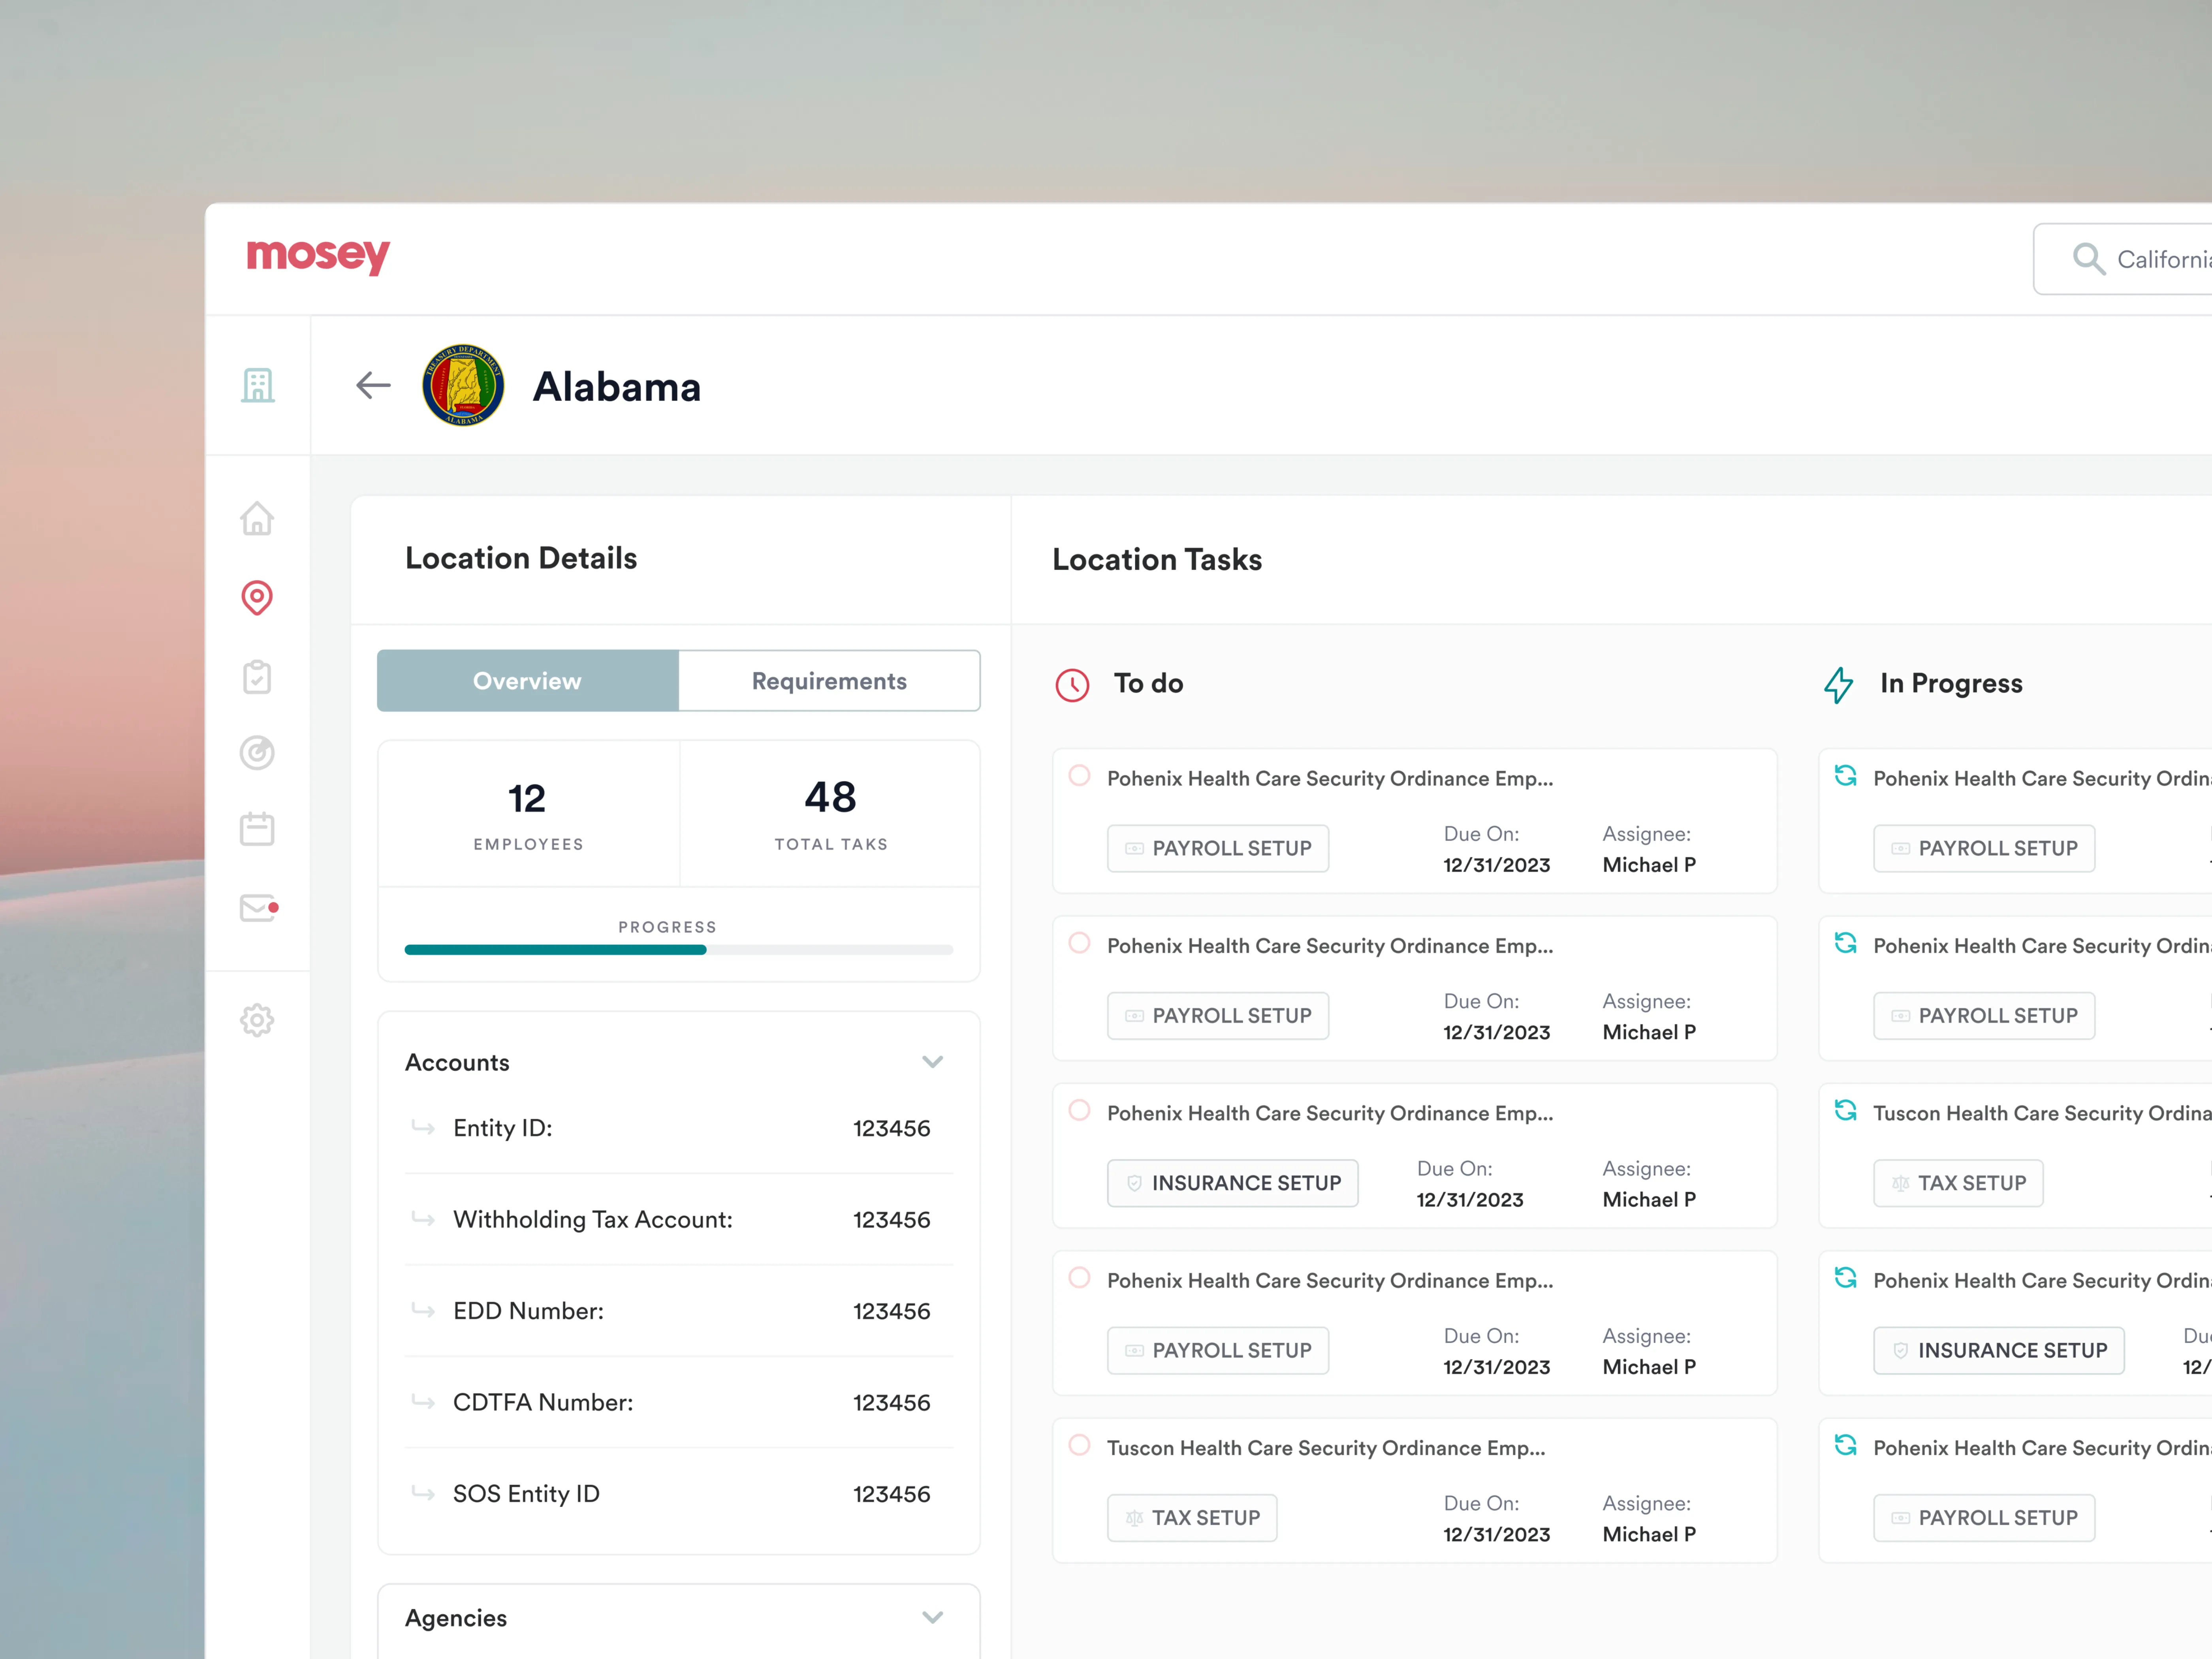Click the SOS Entity ID value 123456

[891, 1494]
